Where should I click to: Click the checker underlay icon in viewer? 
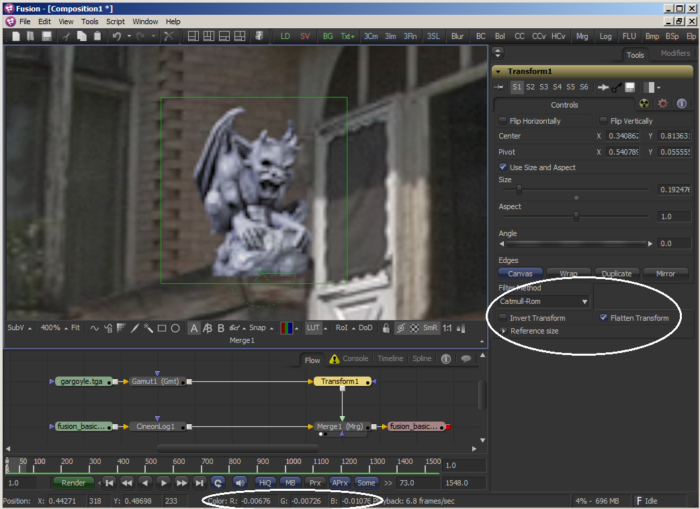click(x=415, y=328)
